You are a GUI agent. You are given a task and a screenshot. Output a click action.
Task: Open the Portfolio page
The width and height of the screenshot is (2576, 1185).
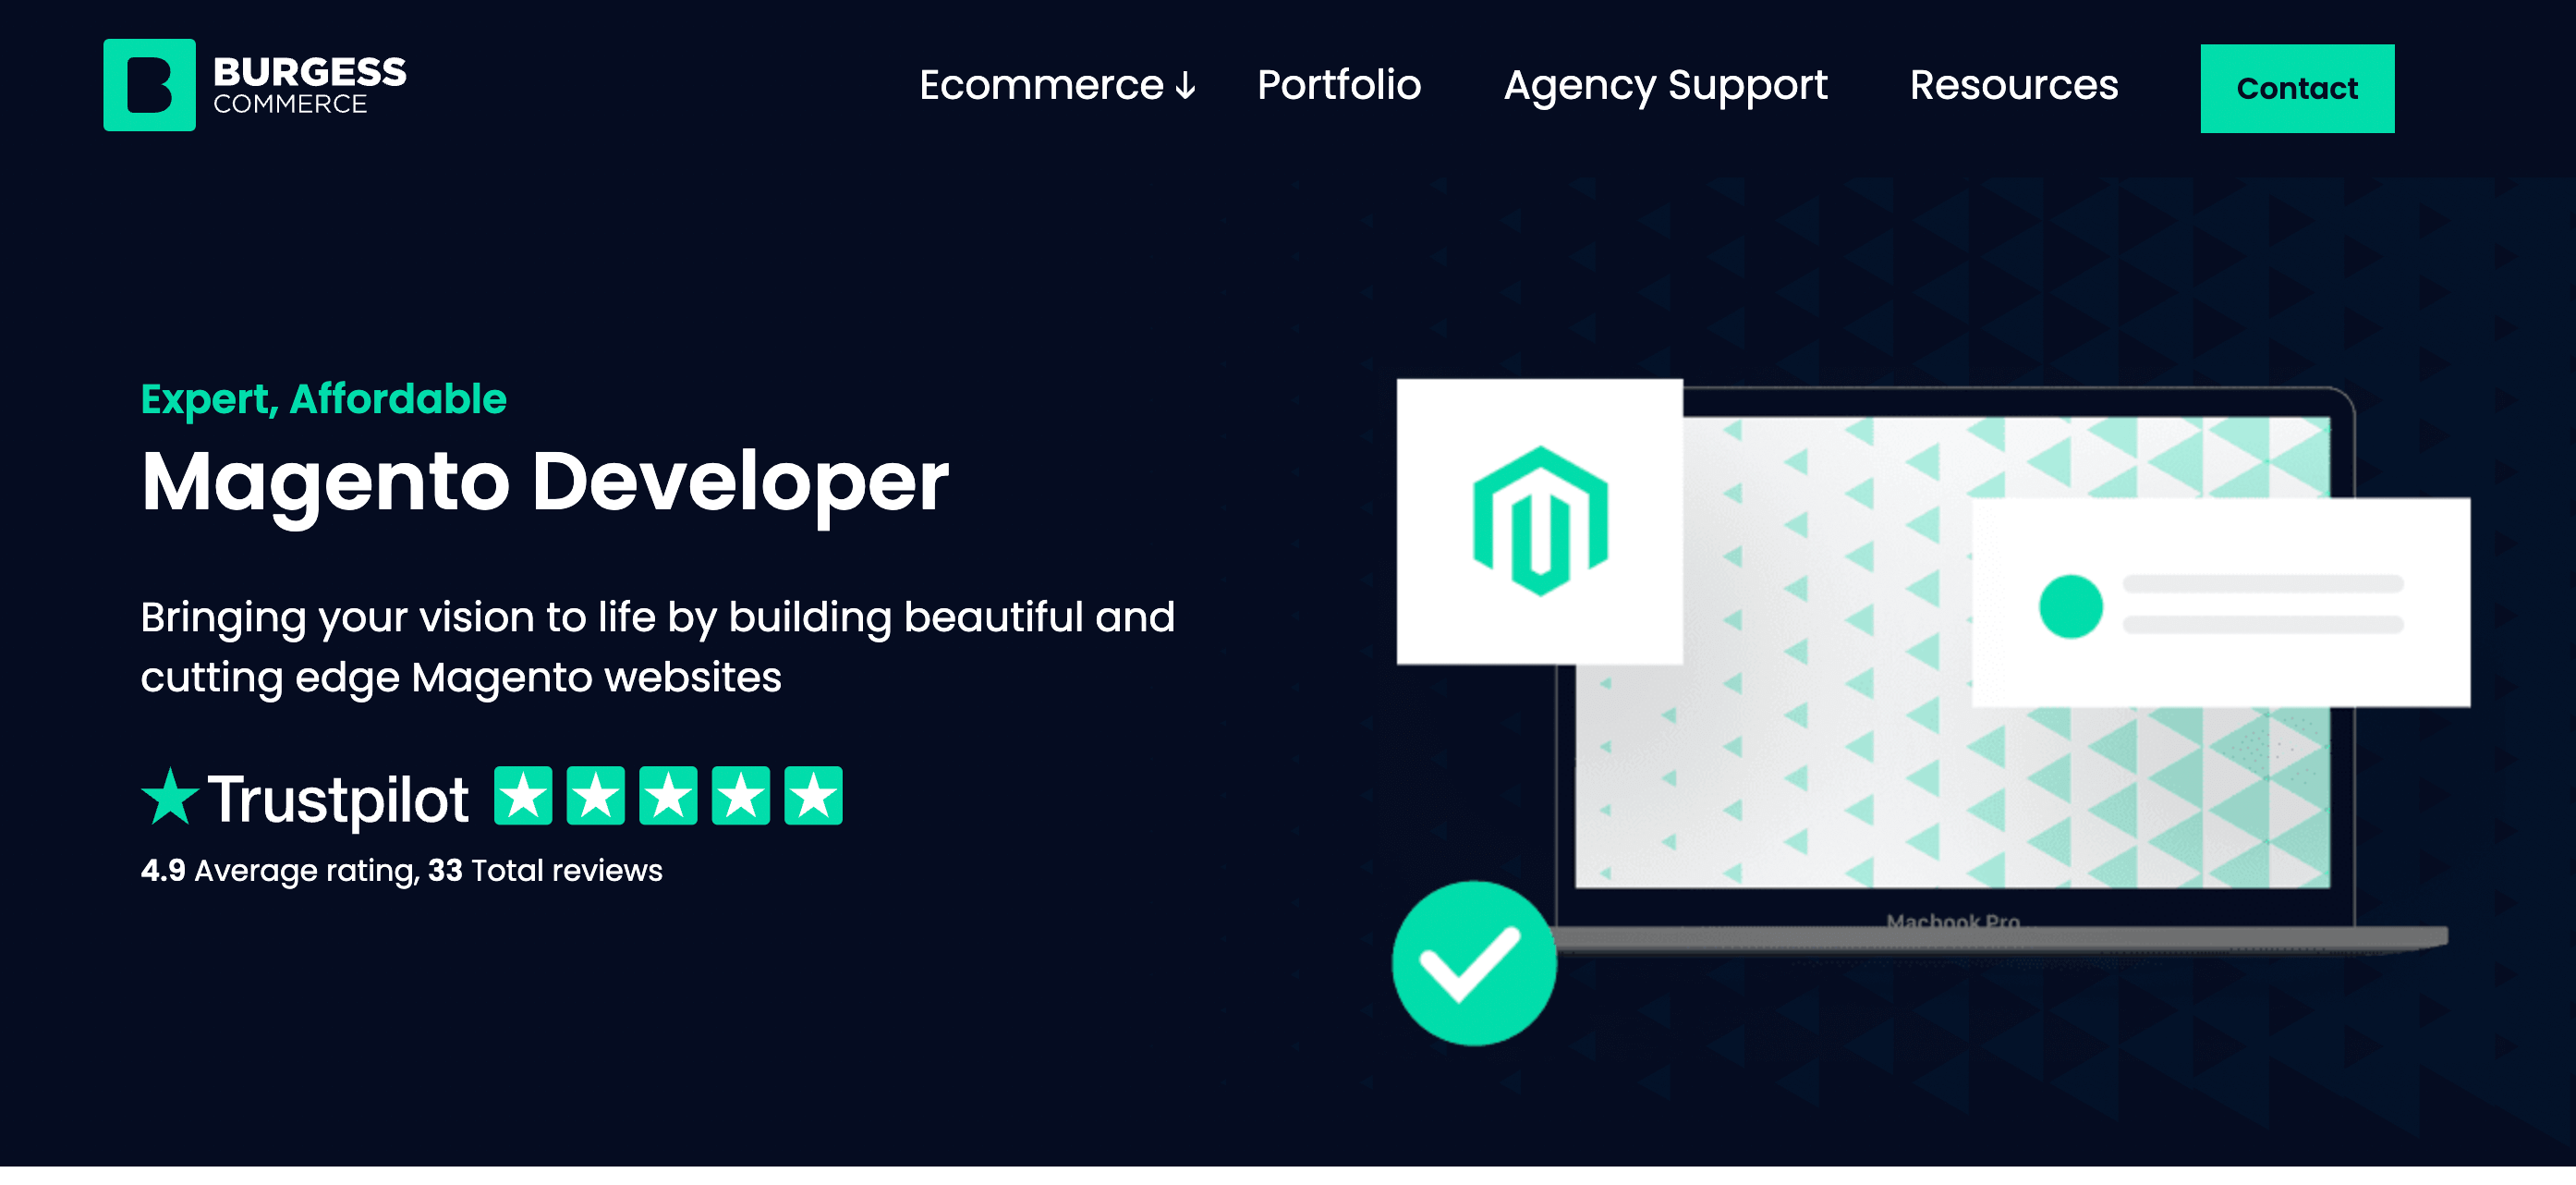pyautogui.click(x=1339, y=85)
